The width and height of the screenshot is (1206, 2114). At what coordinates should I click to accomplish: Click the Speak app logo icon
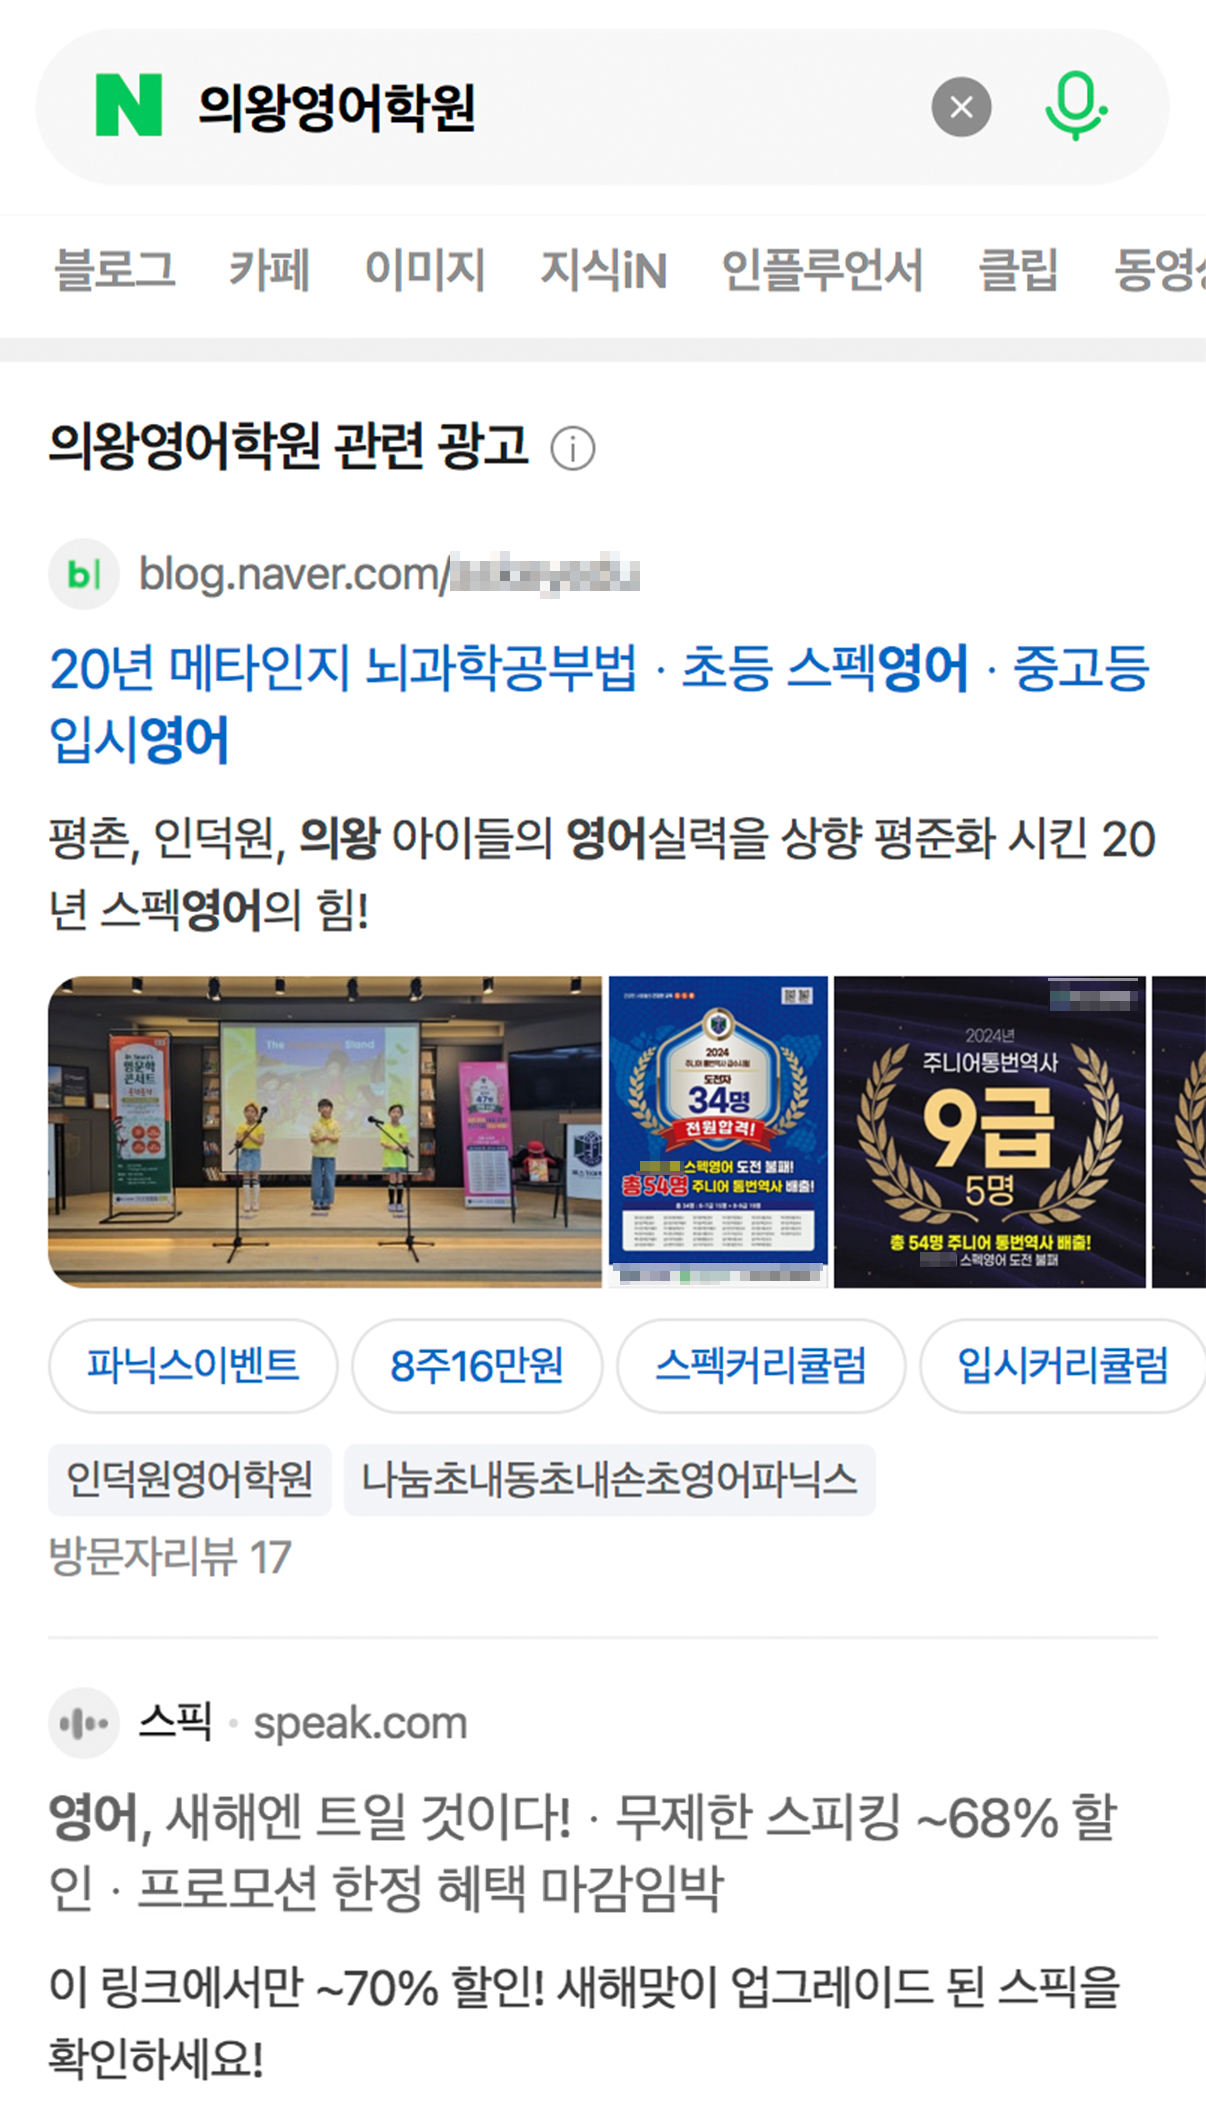coord(84,1723)
